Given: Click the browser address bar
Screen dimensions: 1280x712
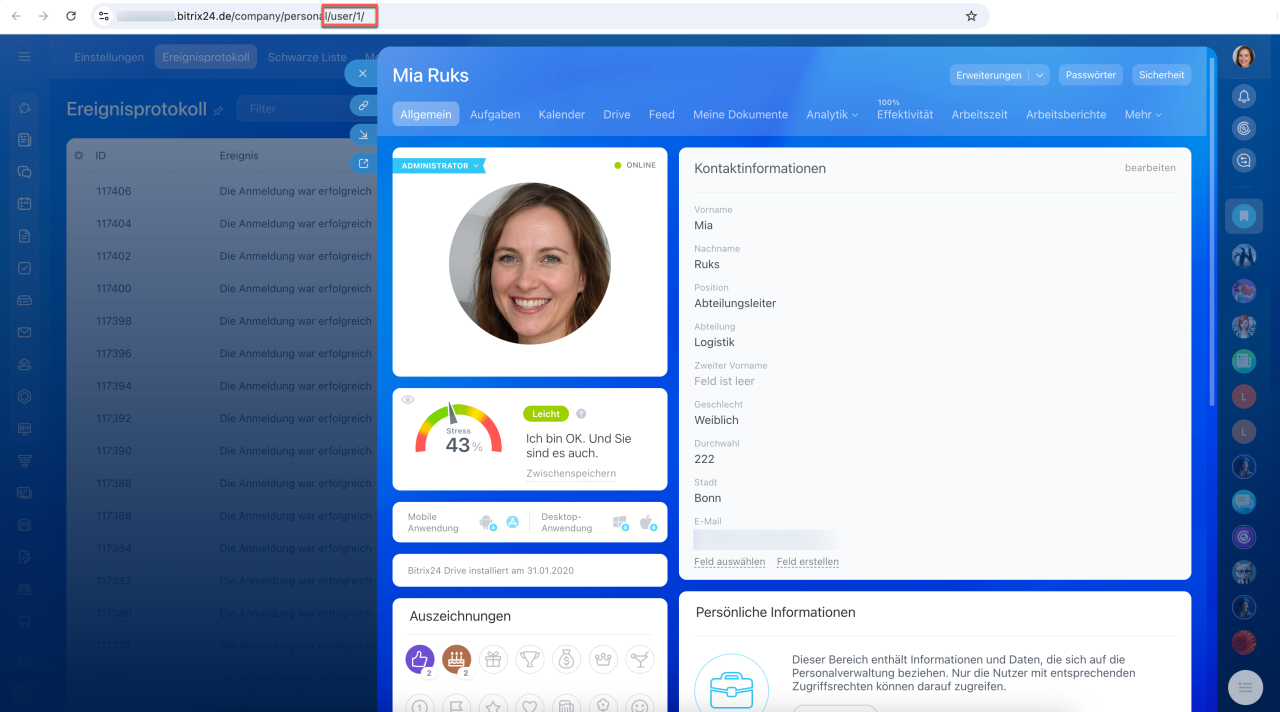Looking at the screenshot, I should tap(540, 16).
